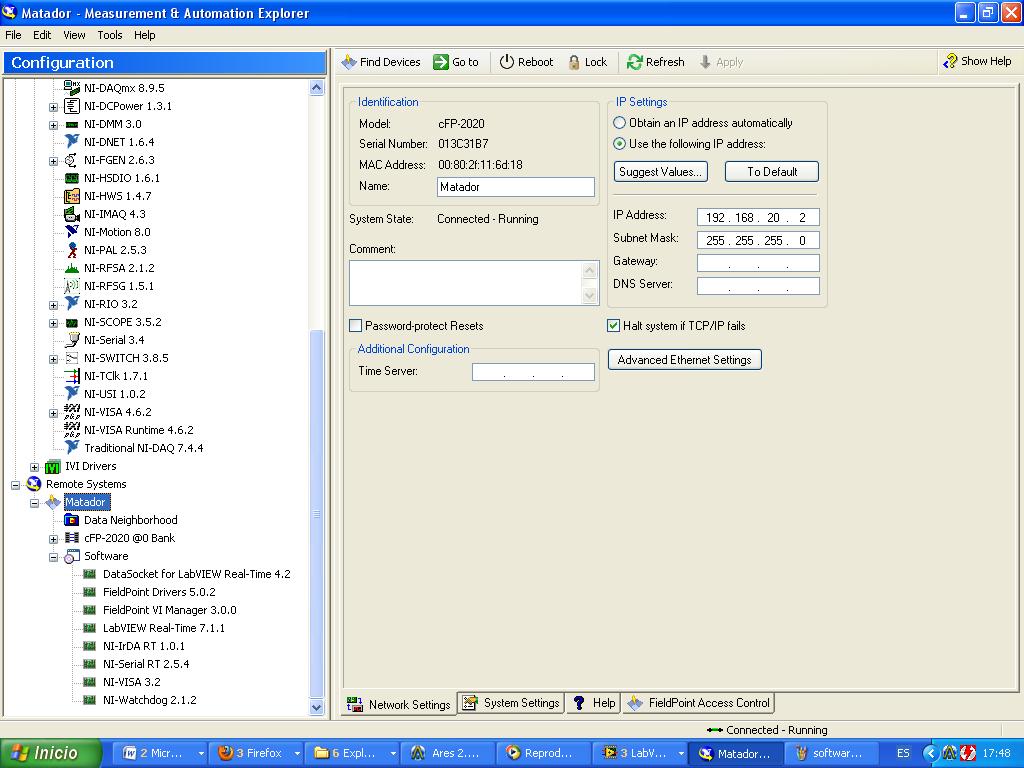Click the Name field containing Matador
1024x768 pixels.
pyautogui.click(x=515, y=187)
